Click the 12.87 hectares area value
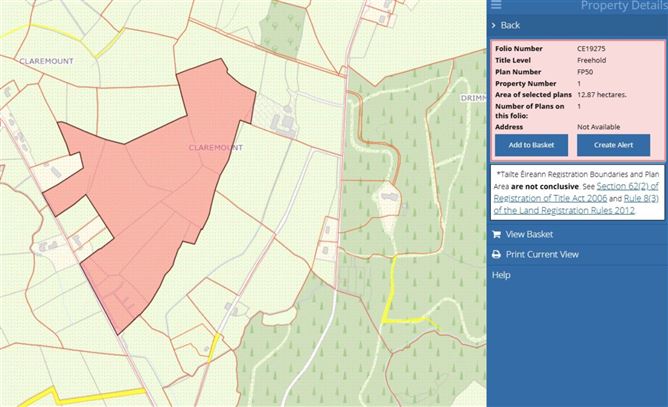This screenshot has height=407, width=668. [x=602, y=95]
